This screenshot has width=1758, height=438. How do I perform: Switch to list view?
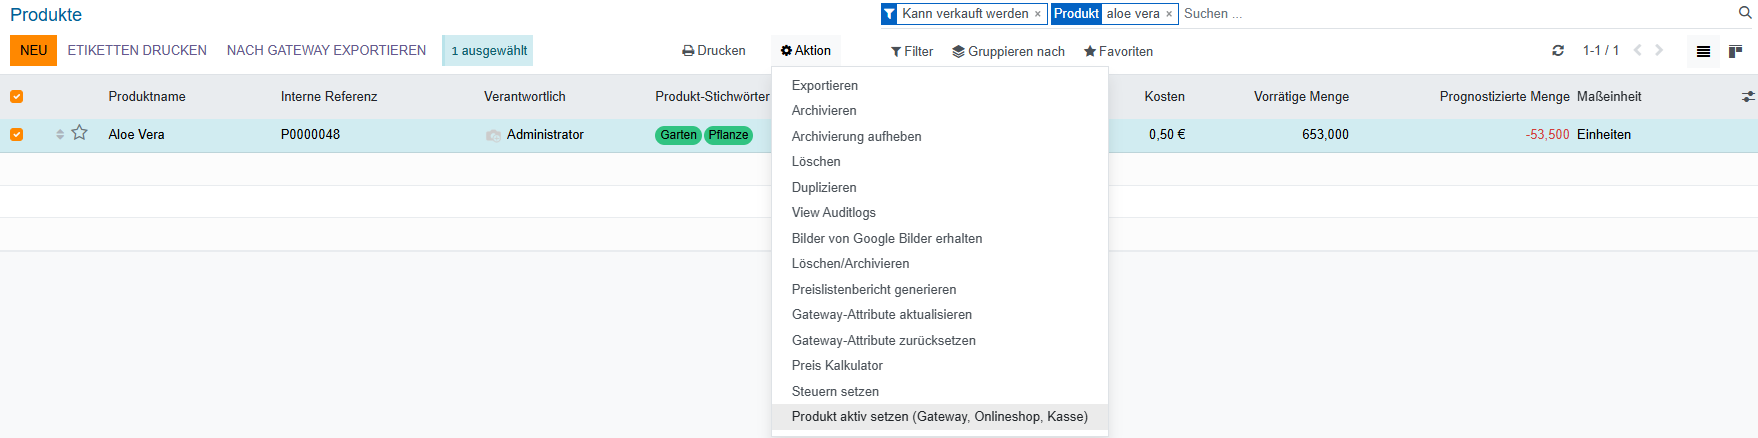pyautogui.click(x=1703, y=51)
